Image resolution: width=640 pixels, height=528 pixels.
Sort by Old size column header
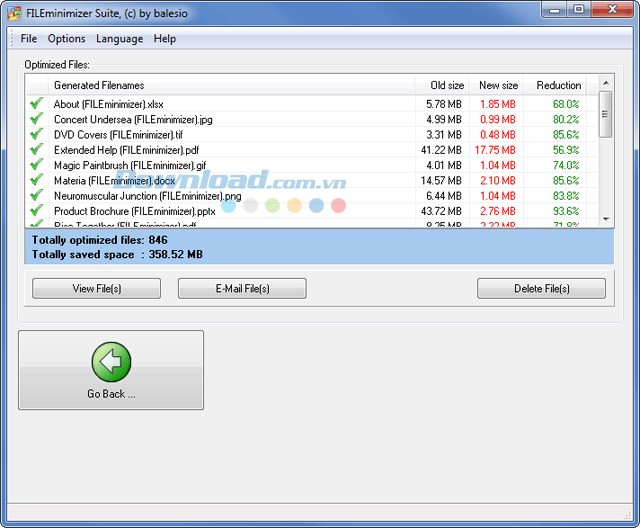pyautogui.click(x=442, y=85)
